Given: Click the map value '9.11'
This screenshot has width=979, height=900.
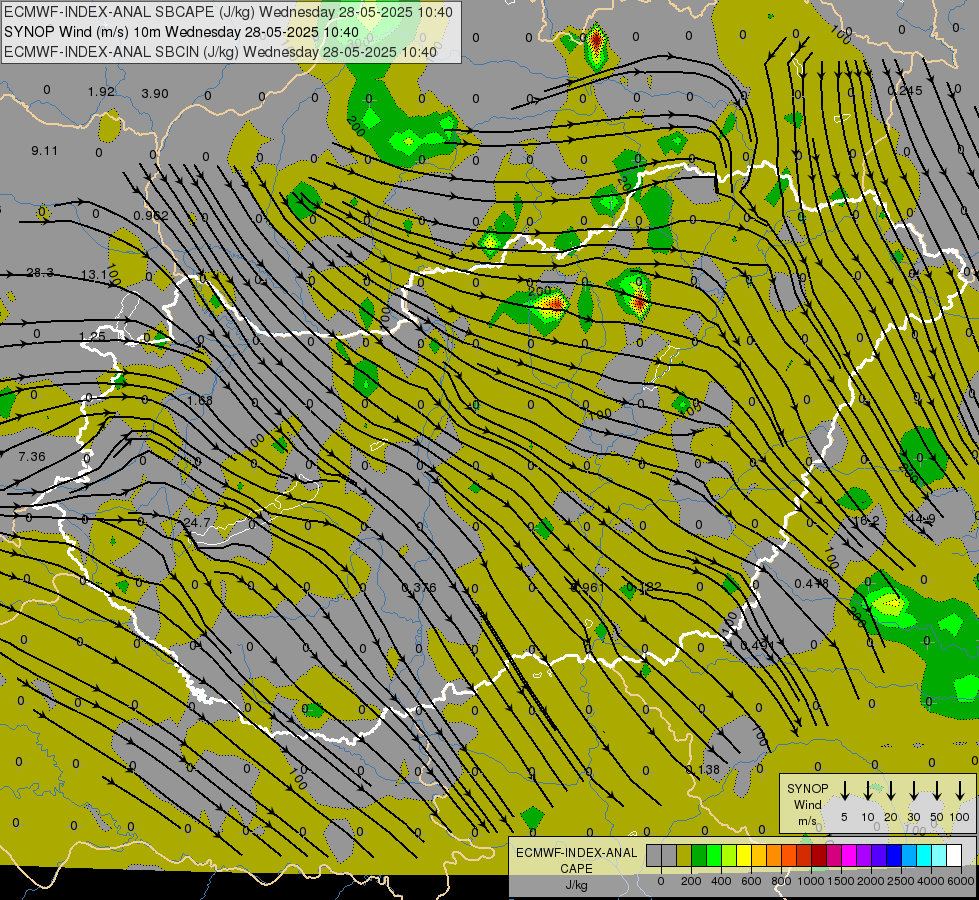Looking at the screenshot, I should click(x=44, y=151).
